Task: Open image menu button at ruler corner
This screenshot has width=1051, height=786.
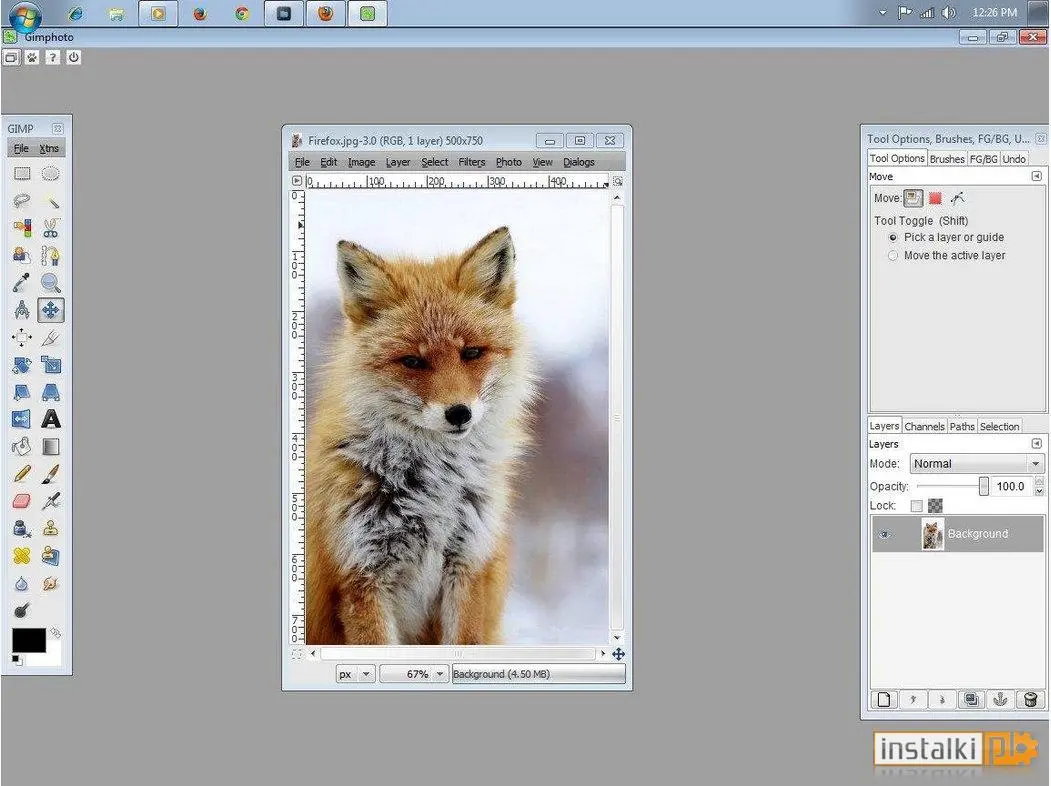Action: 297,181
